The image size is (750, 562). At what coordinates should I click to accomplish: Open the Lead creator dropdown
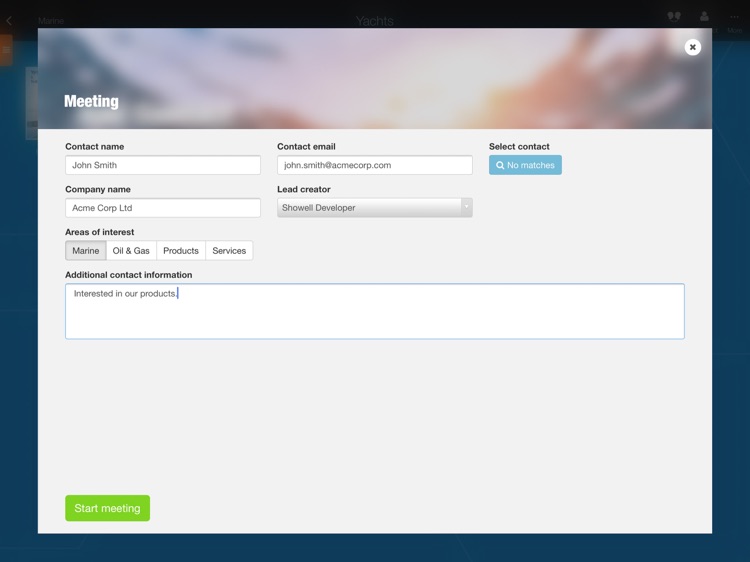tap(375, 208)
